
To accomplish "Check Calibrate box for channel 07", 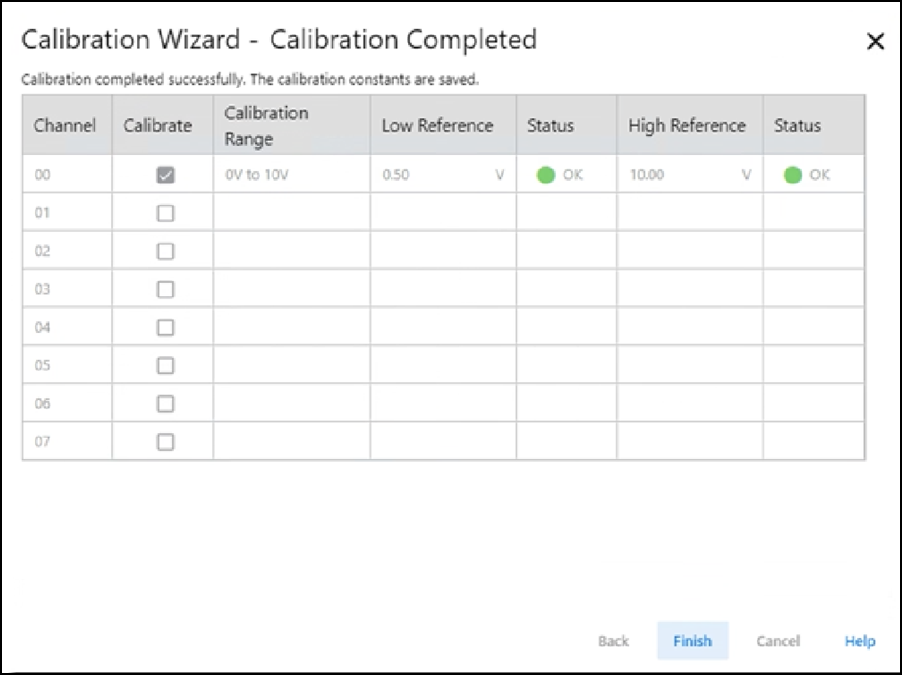I will [x=166, y=441].
